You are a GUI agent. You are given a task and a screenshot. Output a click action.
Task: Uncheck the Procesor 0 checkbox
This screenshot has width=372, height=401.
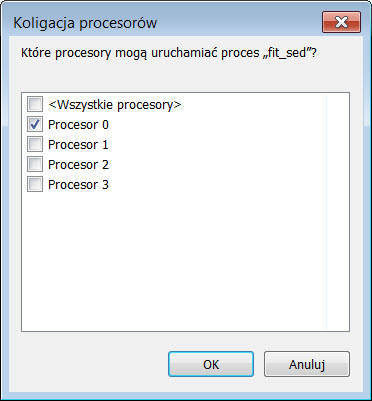35,125
